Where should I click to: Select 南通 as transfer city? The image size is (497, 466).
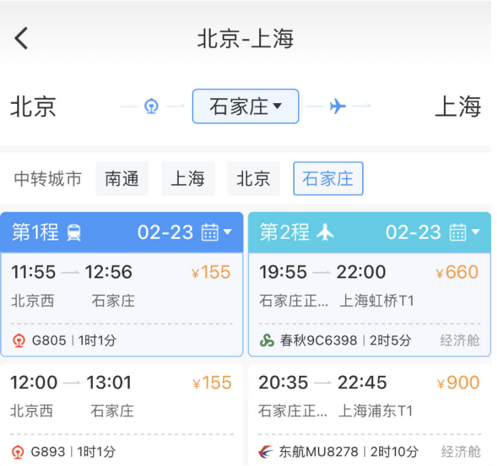point(122,178)
